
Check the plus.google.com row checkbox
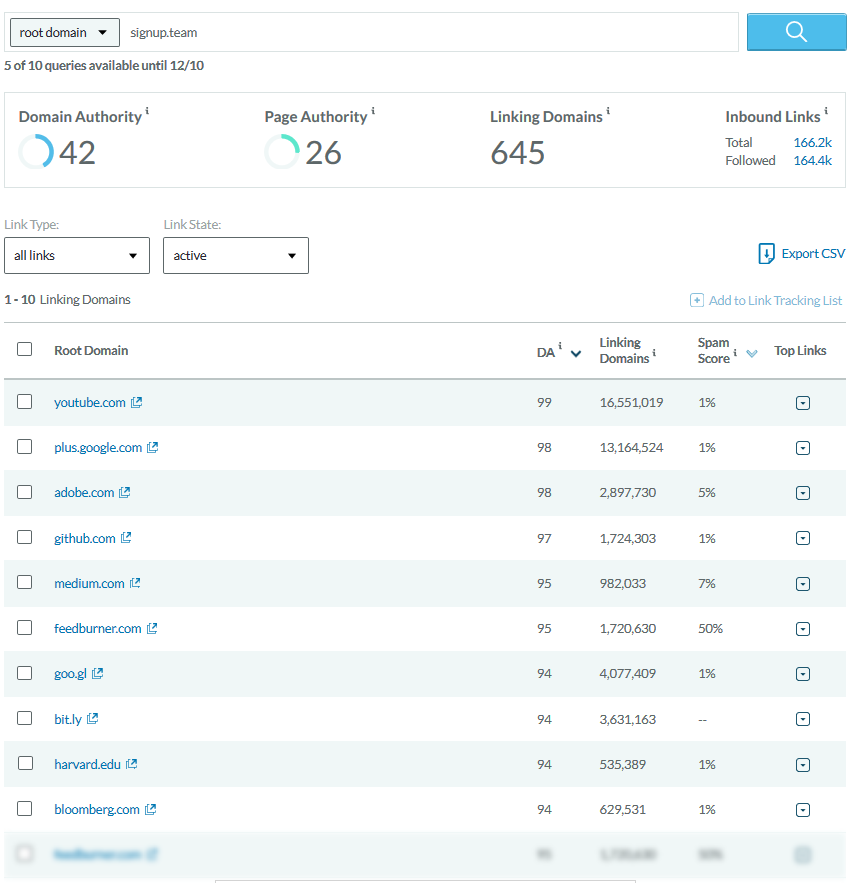tap(24, 447)
